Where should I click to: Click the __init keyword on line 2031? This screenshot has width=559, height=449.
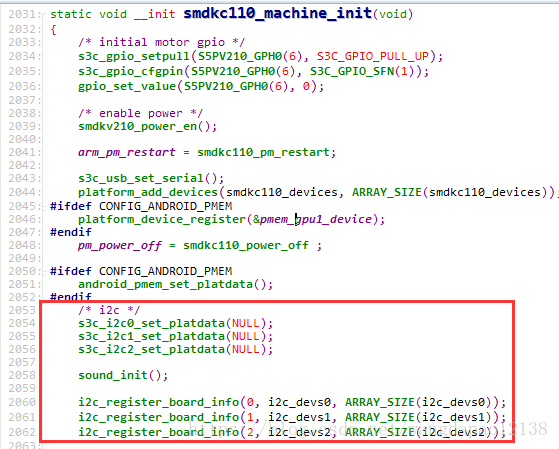[155, 14]
